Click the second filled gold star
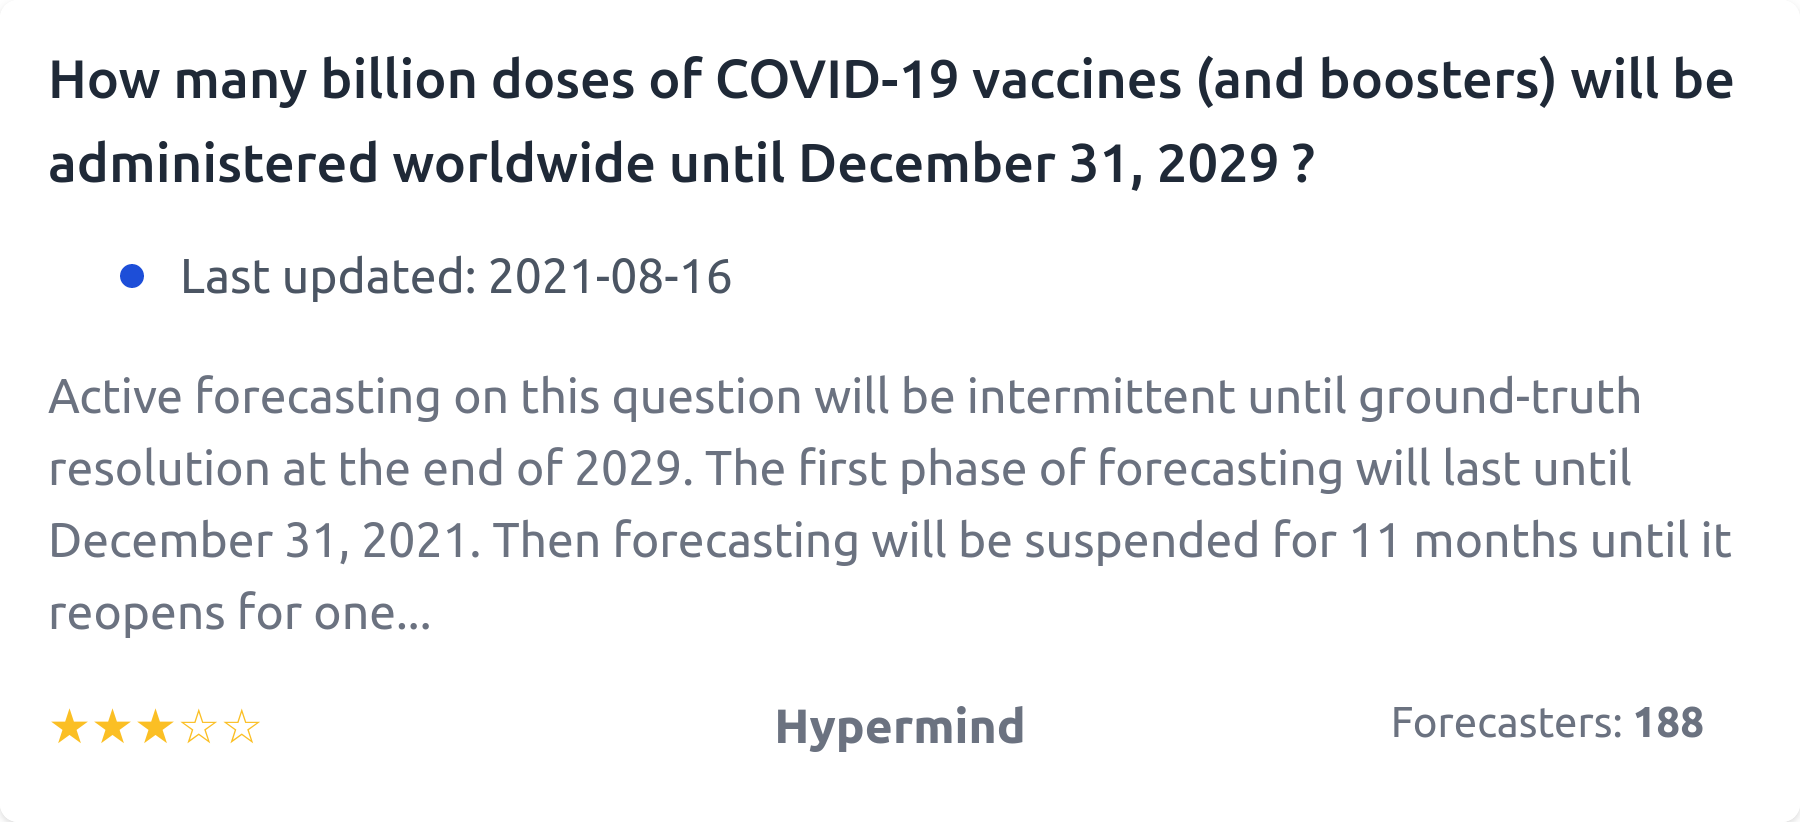The width and height of the screenshot is (1800, 822). [x=112, y=728]
